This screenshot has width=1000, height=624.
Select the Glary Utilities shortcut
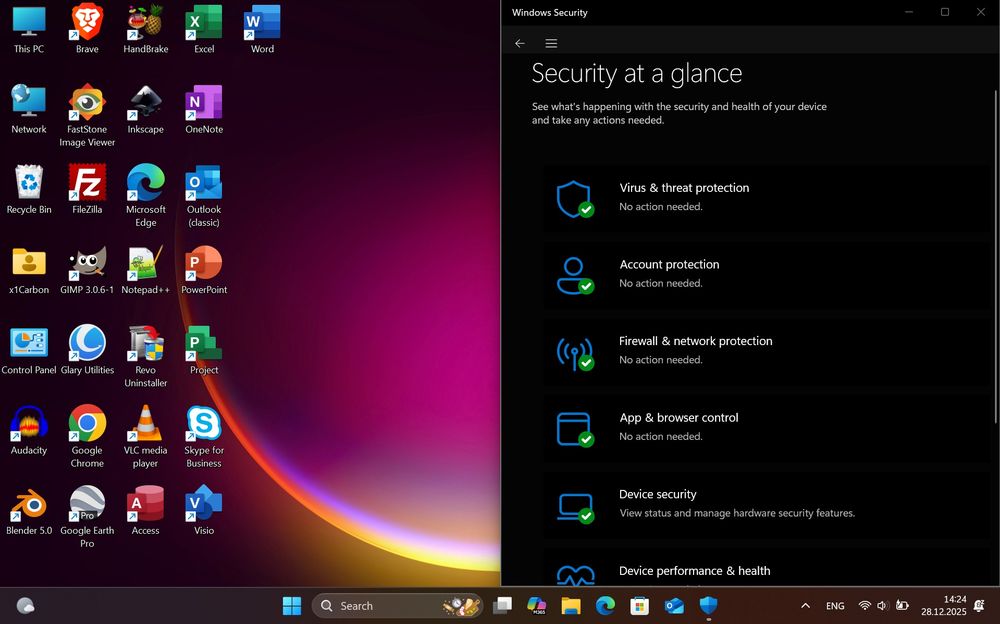tap(87, 350)
